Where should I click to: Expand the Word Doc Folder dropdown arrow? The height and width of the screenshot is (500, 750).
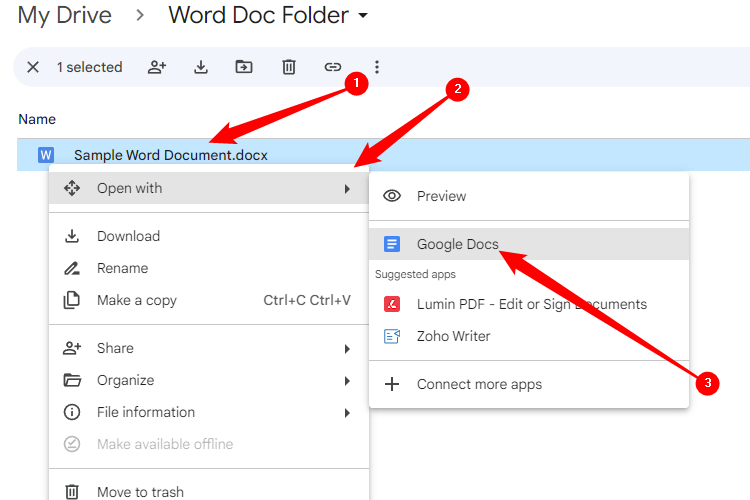(363, 16)
